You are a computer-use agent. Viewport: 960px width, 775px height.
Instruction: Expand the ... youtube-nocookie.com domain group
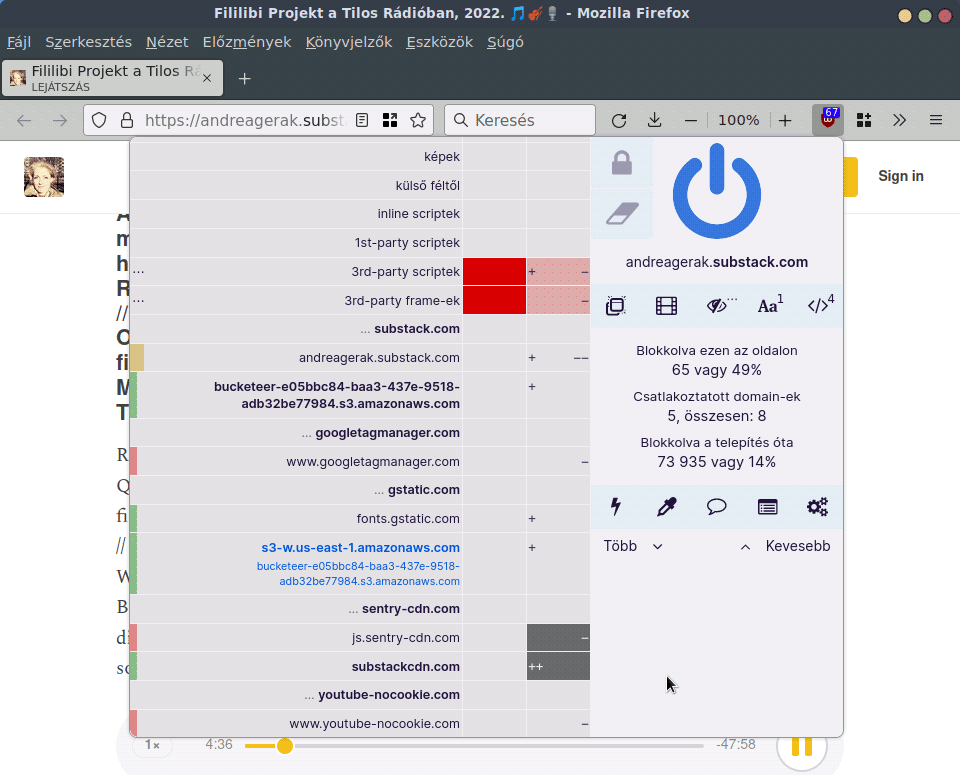click(x=381, y=695)
